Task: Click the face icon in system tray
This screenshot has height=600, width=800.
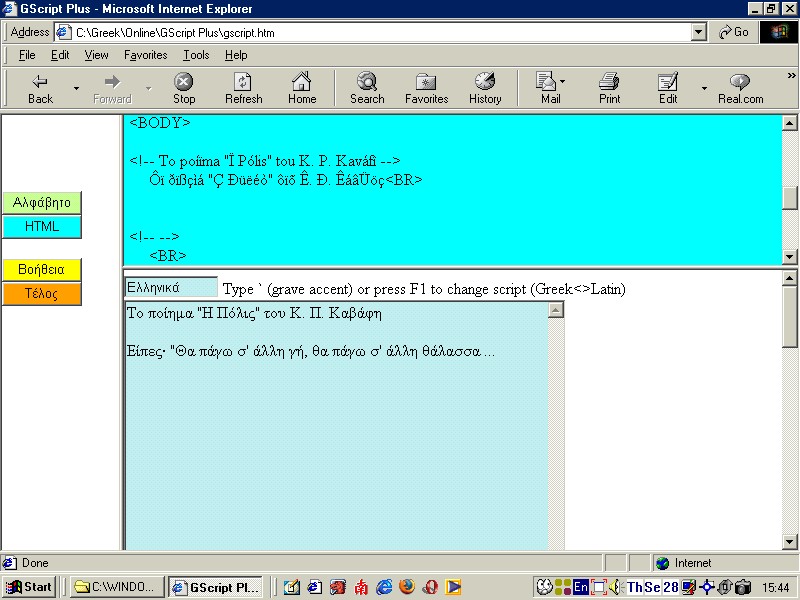Action: [544, 587]
